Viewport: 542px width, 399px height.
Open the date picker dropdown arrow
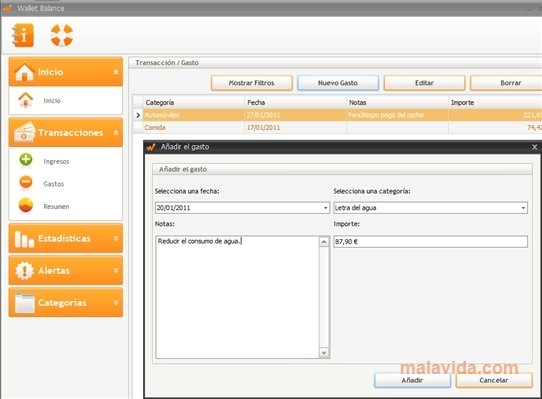tap(325, 208)
